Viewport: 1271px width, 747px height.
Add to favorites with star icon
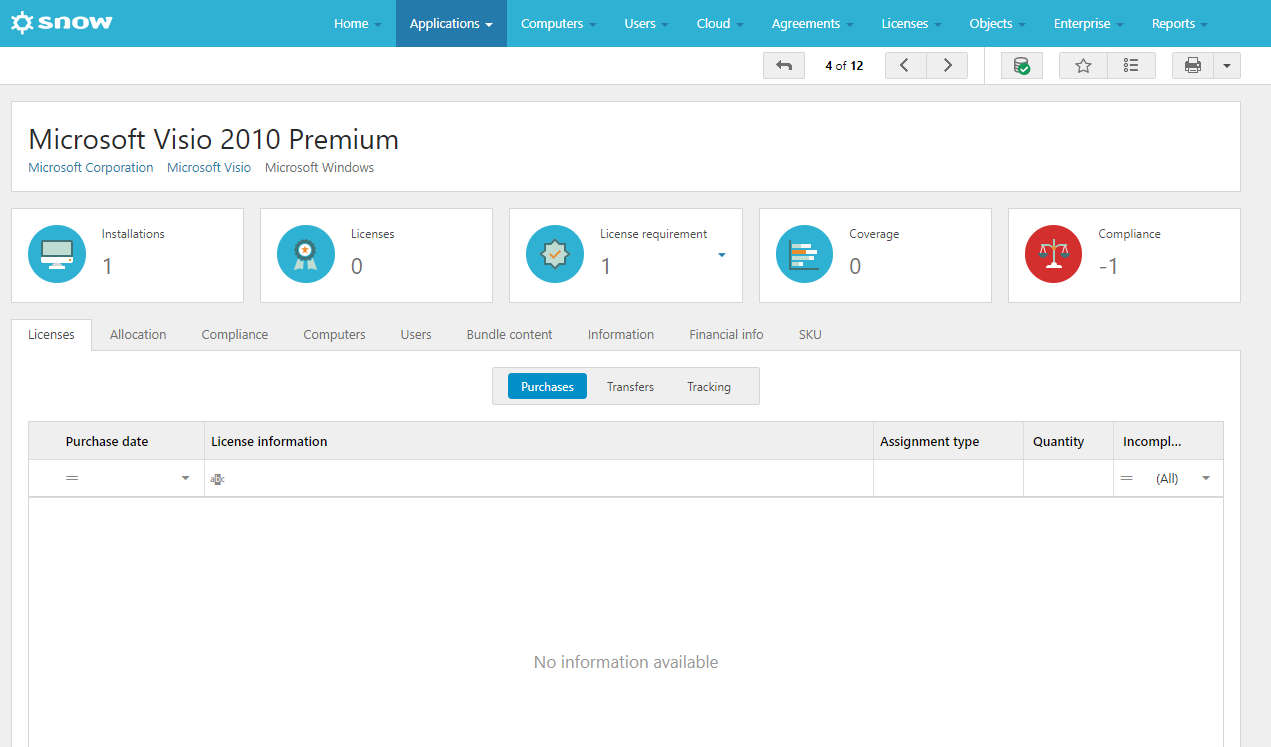[x=1083, y=66]
